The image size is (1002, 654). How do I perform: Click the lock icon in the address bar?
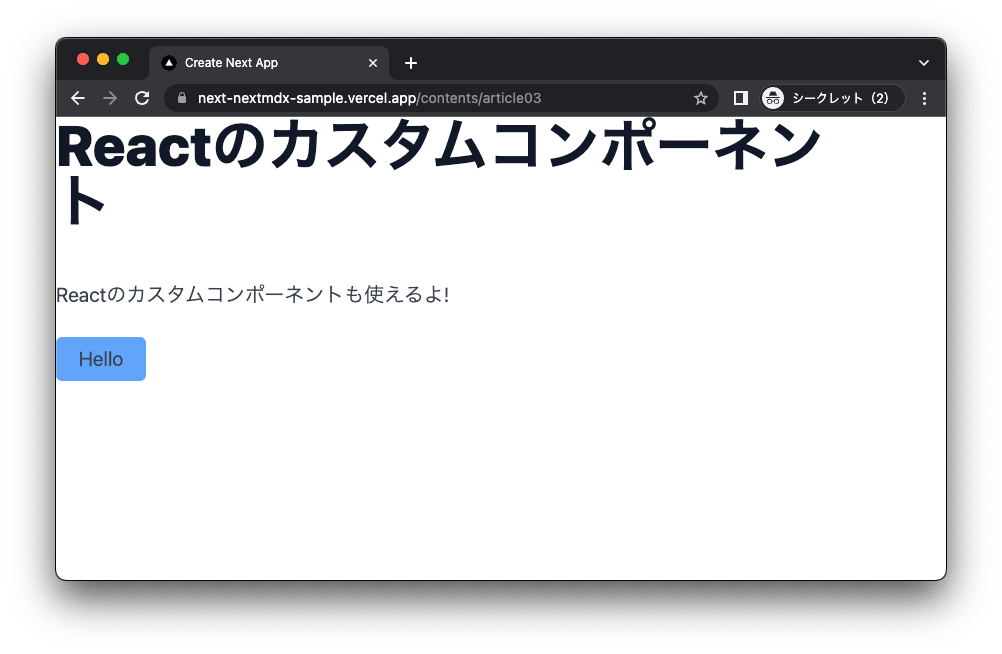point(182,98)
